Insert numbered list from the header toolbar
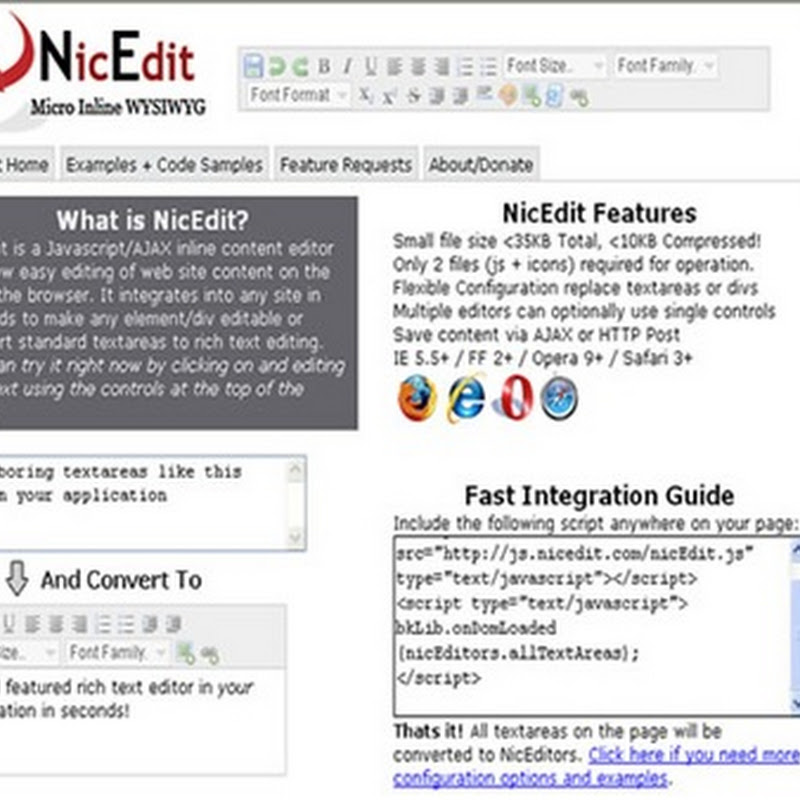Screen dimensions: 800x800 465,66
